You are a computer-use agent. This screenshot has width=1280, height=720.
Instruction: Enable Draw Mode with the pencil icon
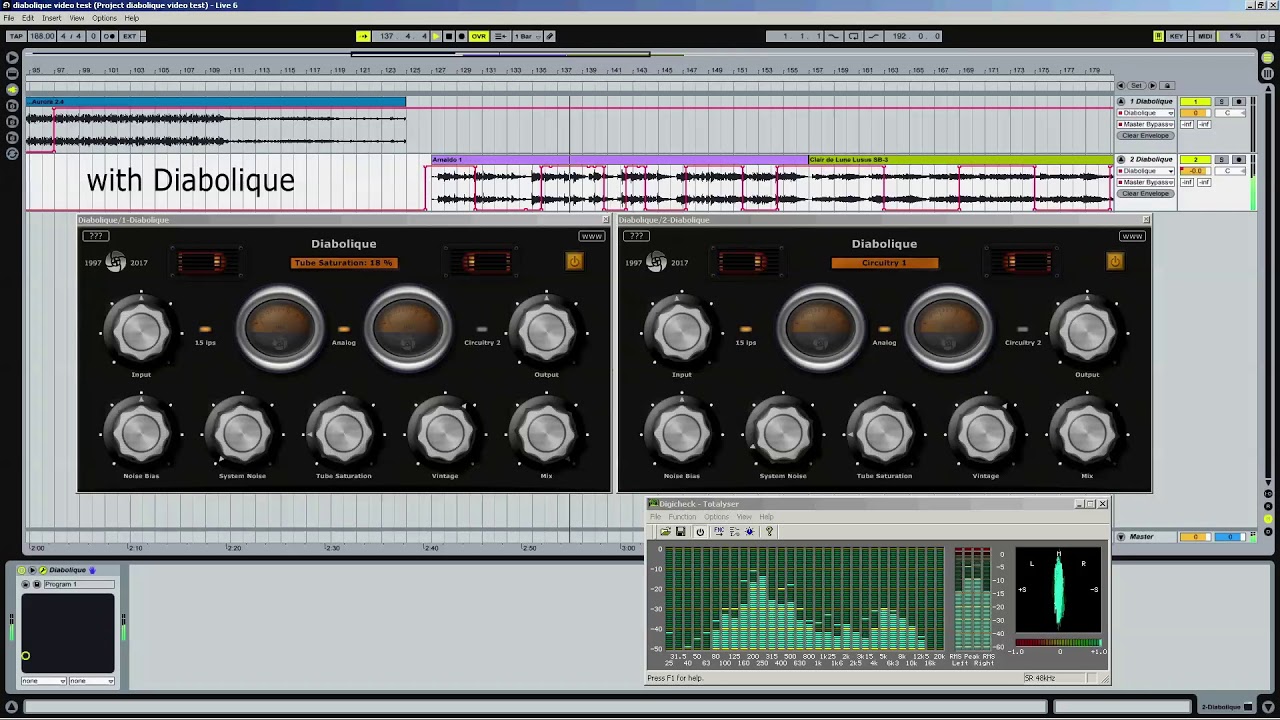(x=549, y=36)
